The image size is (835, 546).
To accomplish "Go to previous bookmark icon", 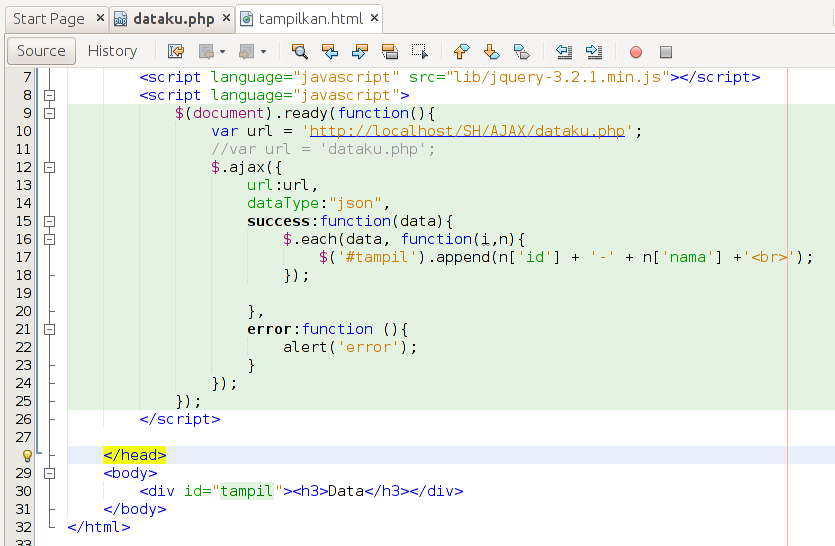I will pos(462,52).
